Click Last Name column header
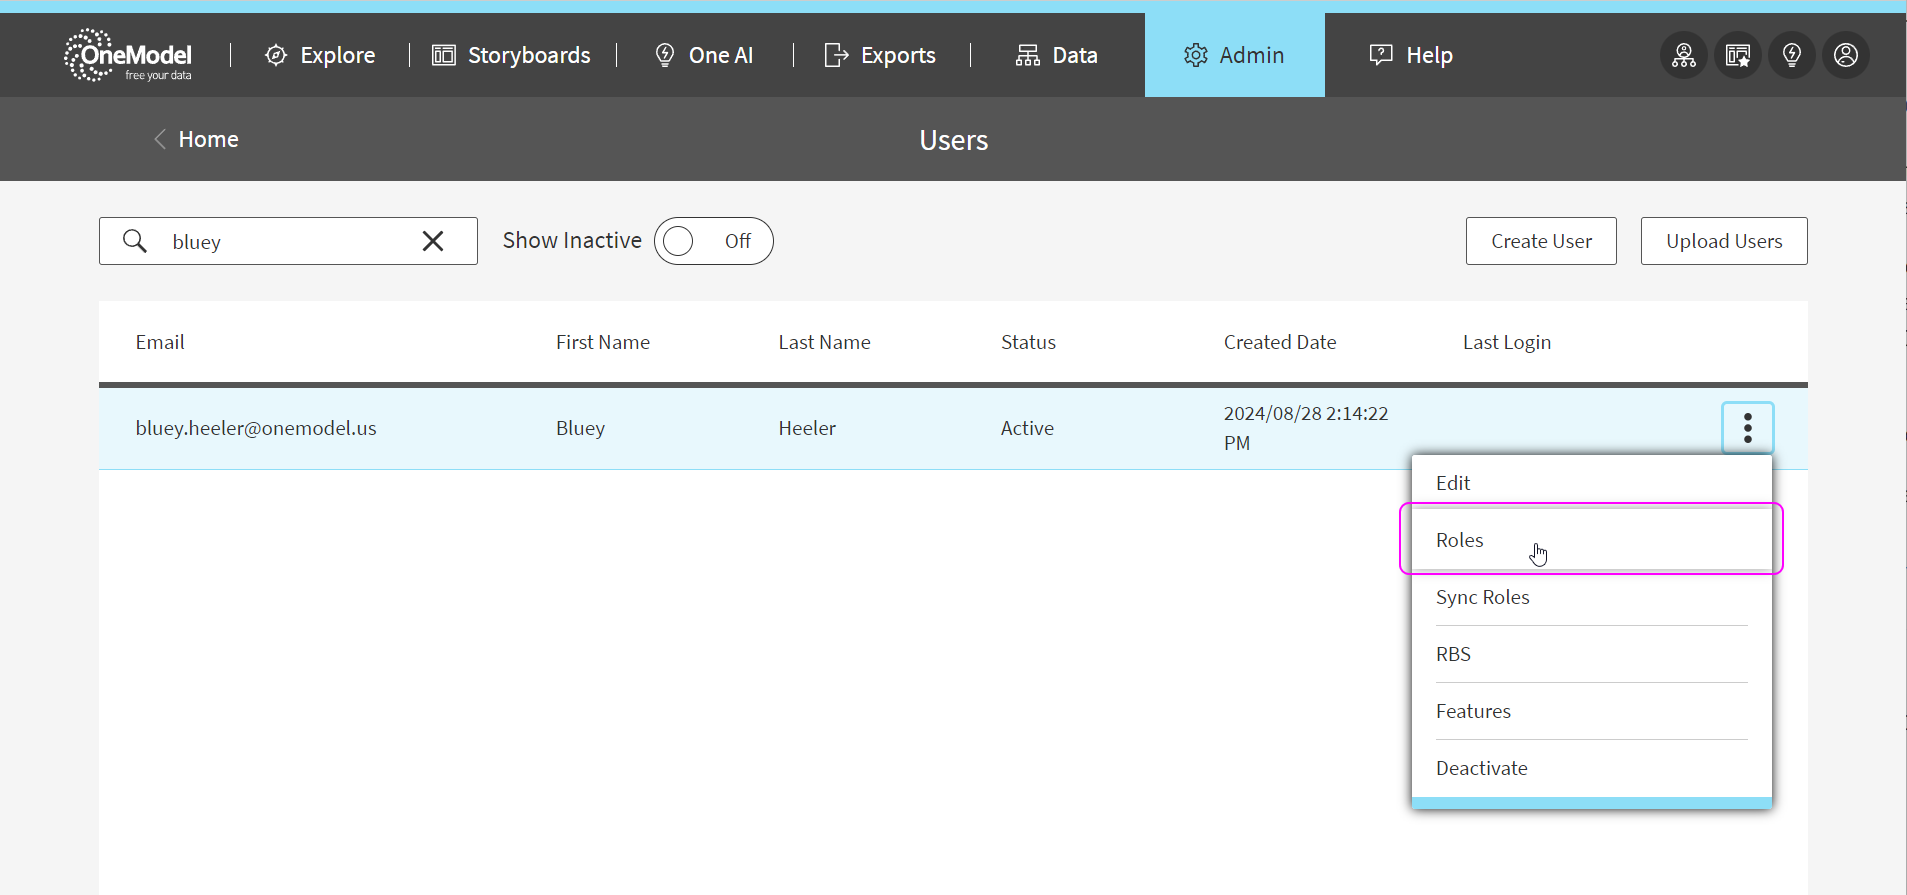Image resolution: width=1907 pixels, height=895 pixels. 825,342
